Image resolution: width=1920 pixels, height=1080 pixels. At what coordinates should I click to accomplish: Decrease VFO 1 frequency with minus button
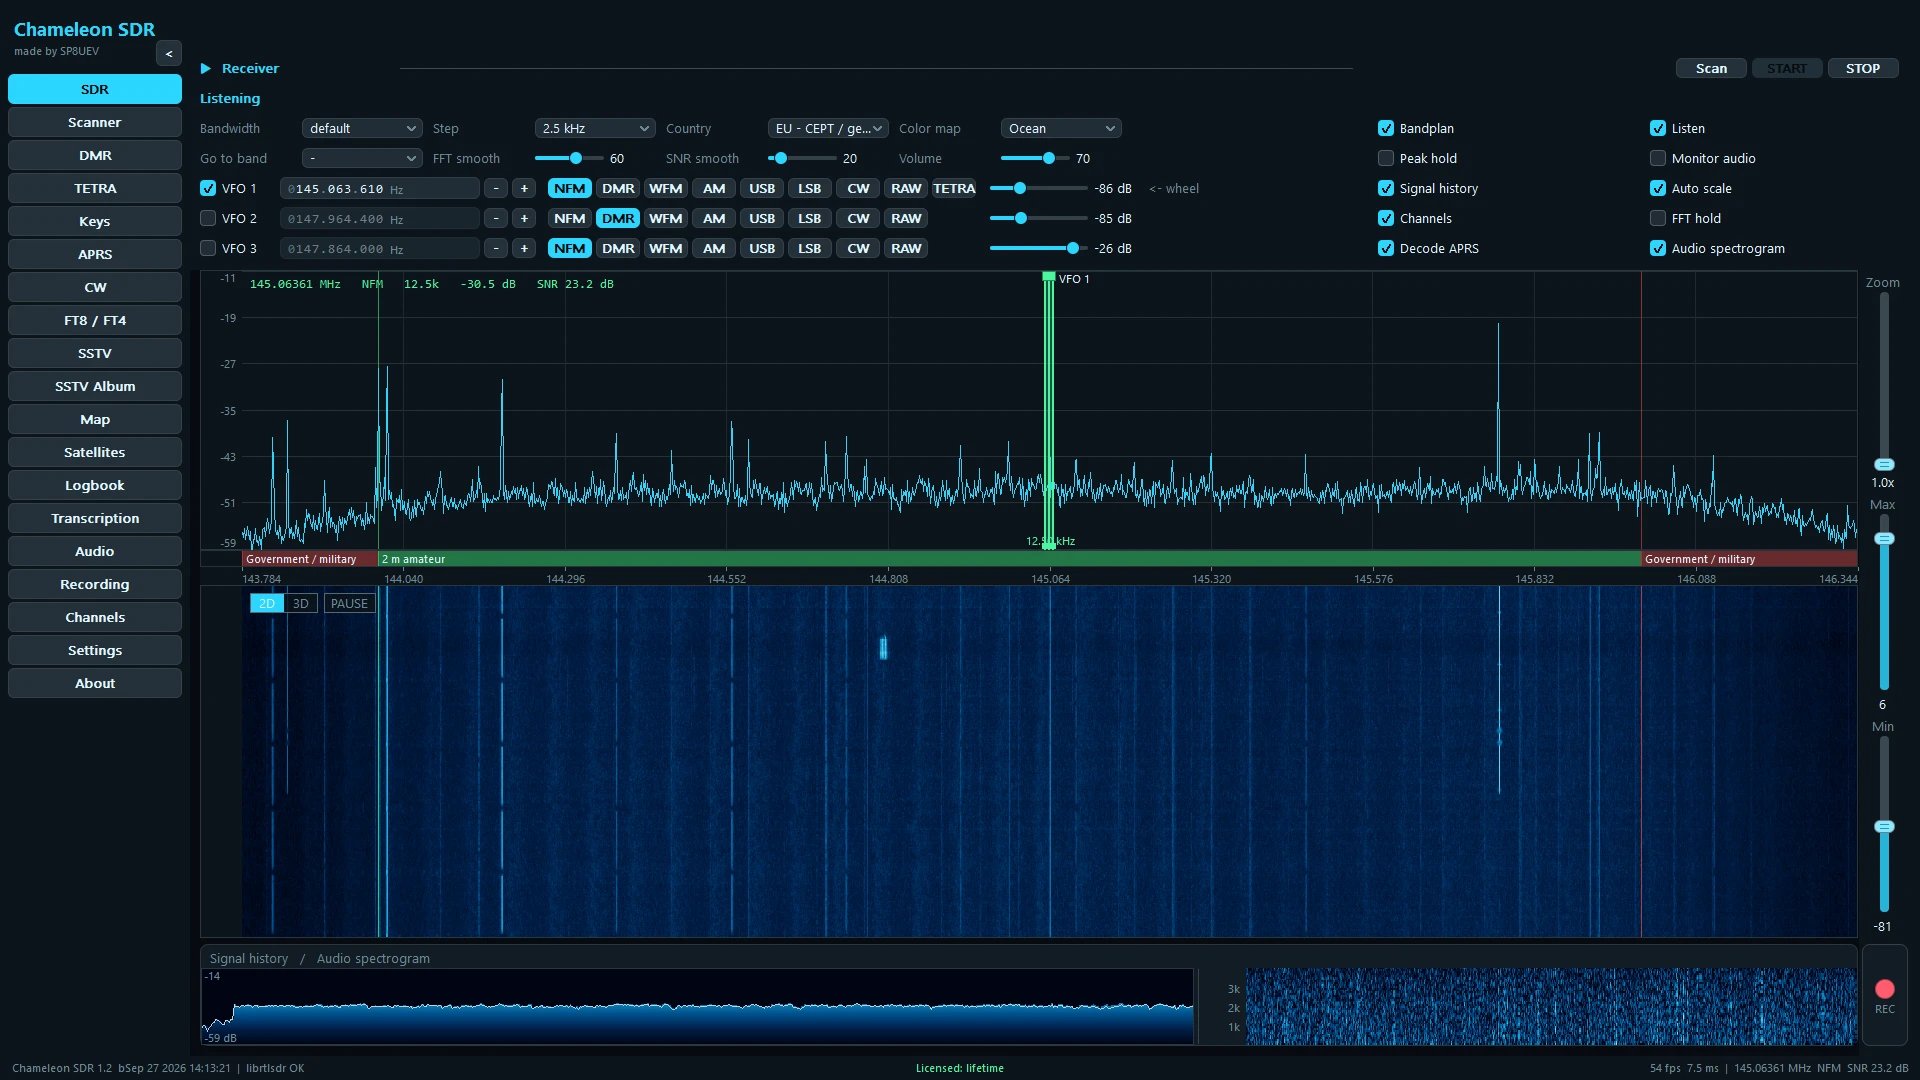496,188
